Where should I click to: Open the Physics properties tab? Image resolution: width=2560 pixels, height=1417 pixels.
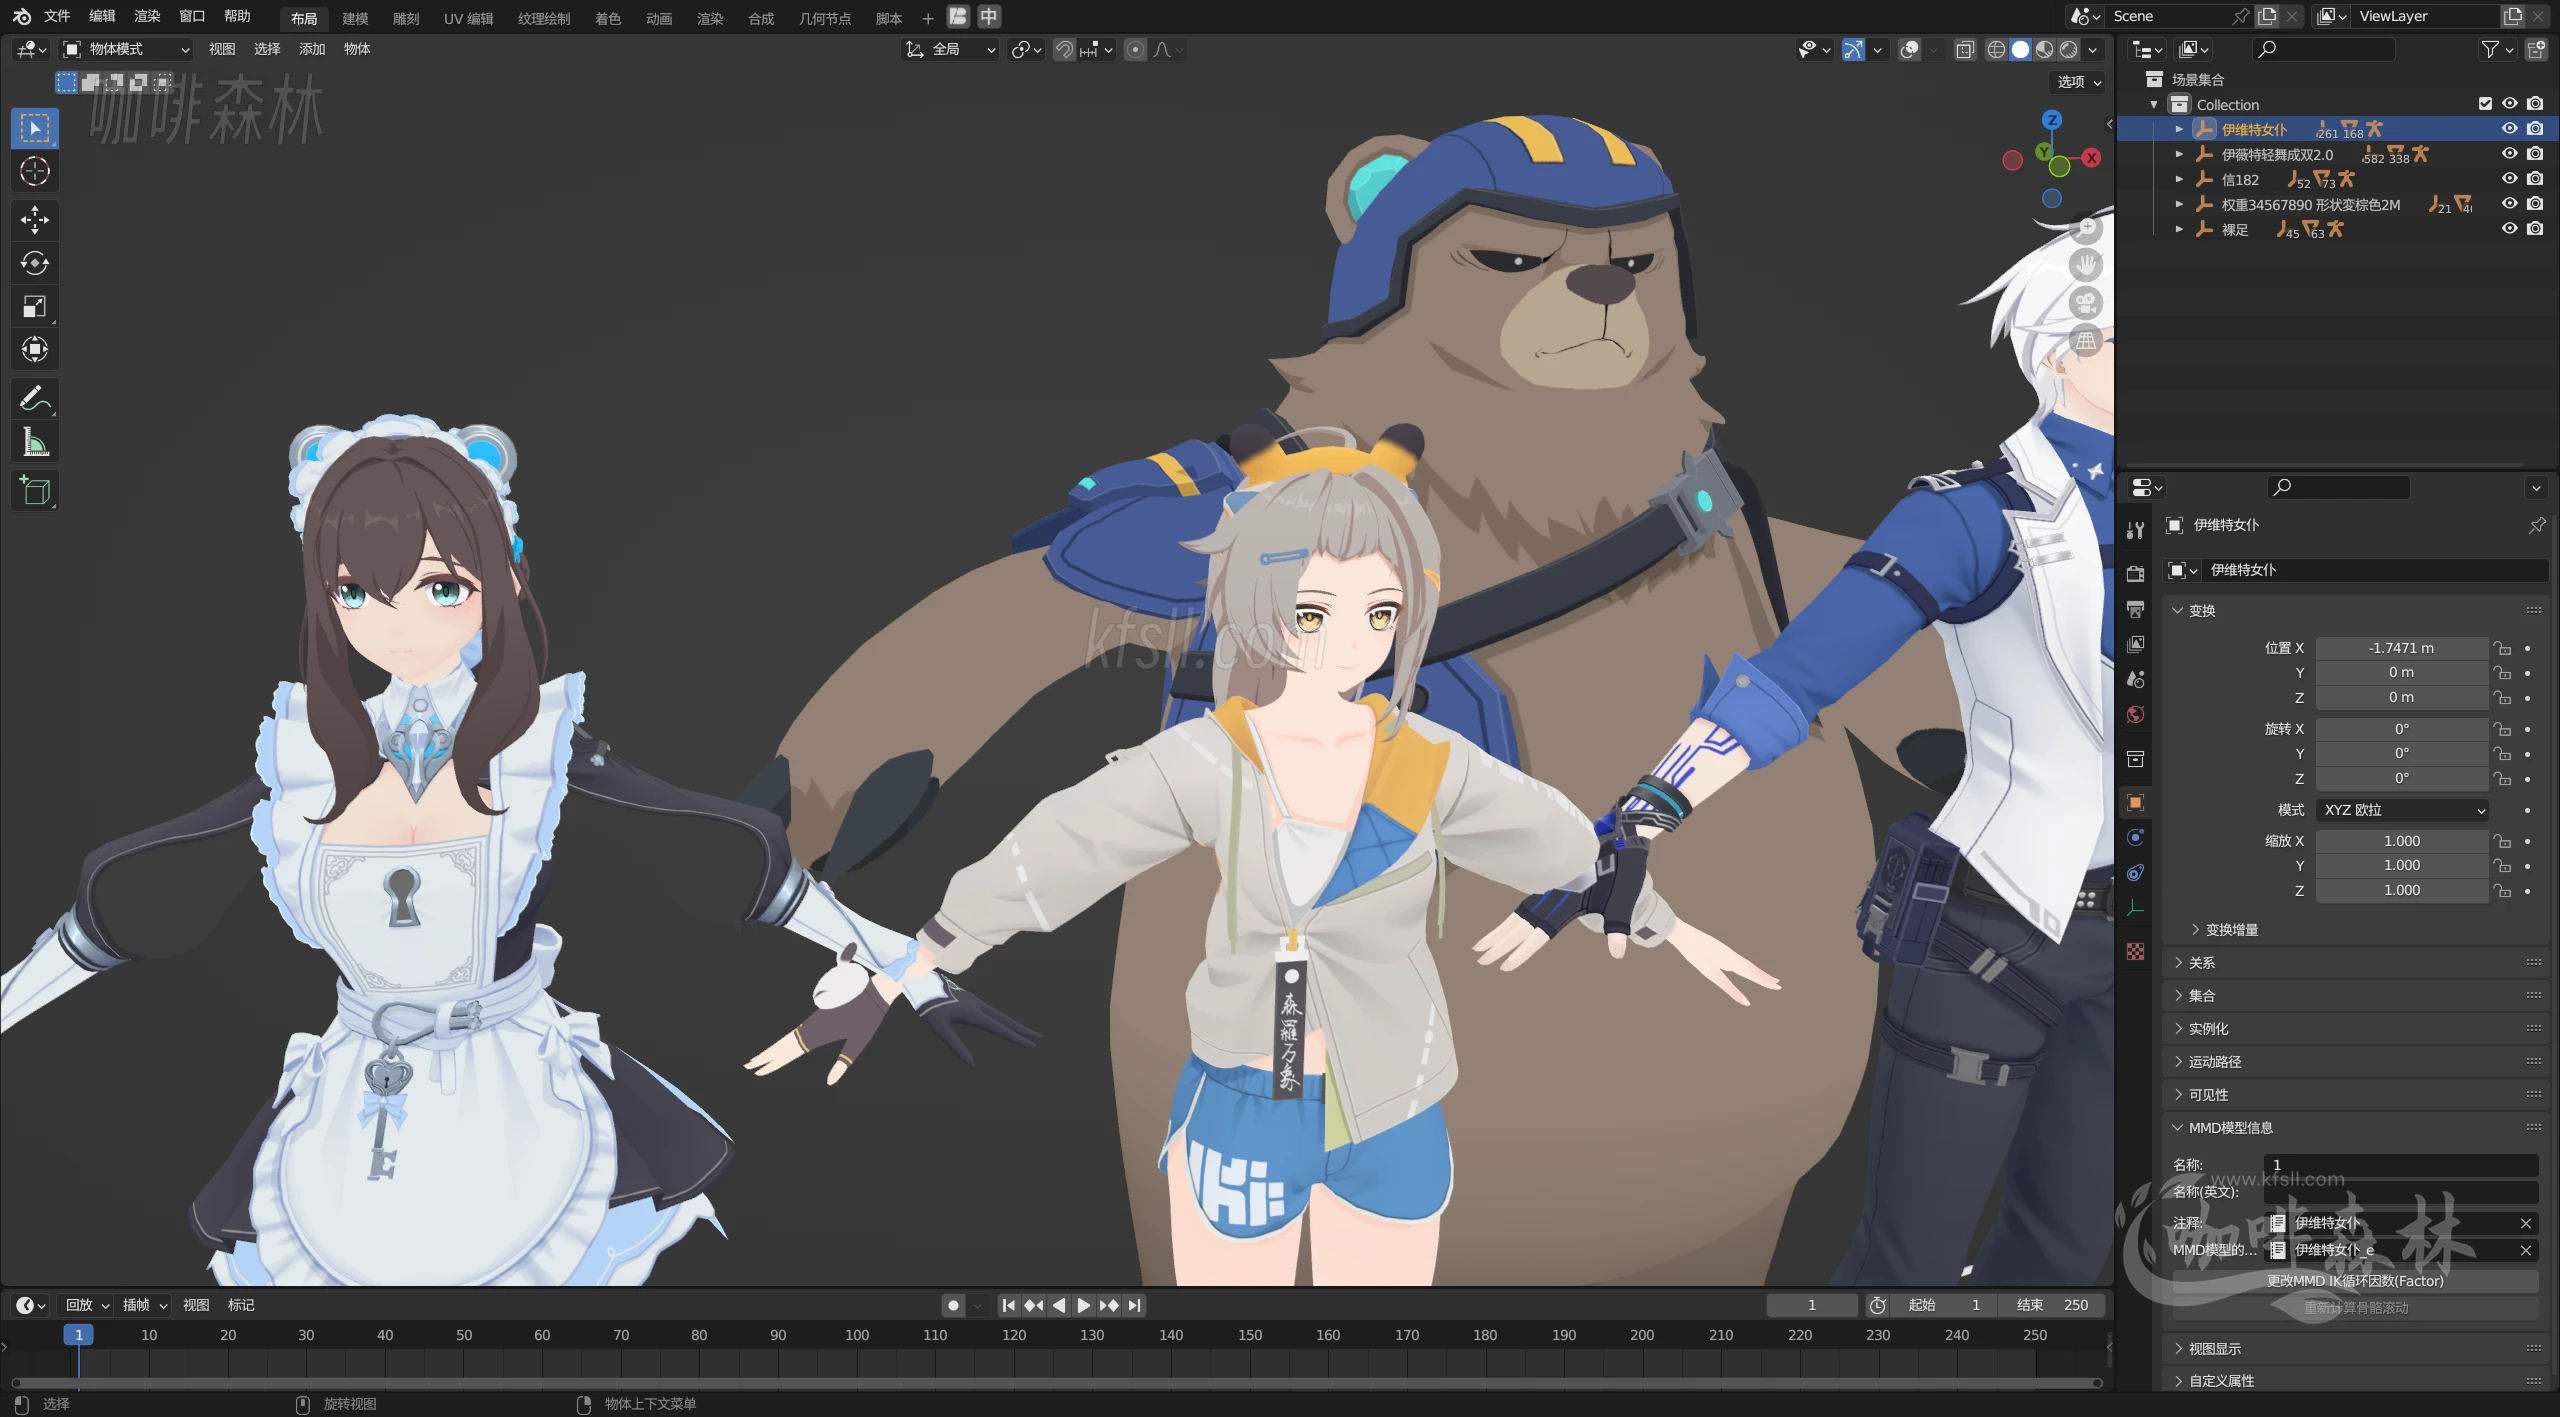(x=2135, y=838)
